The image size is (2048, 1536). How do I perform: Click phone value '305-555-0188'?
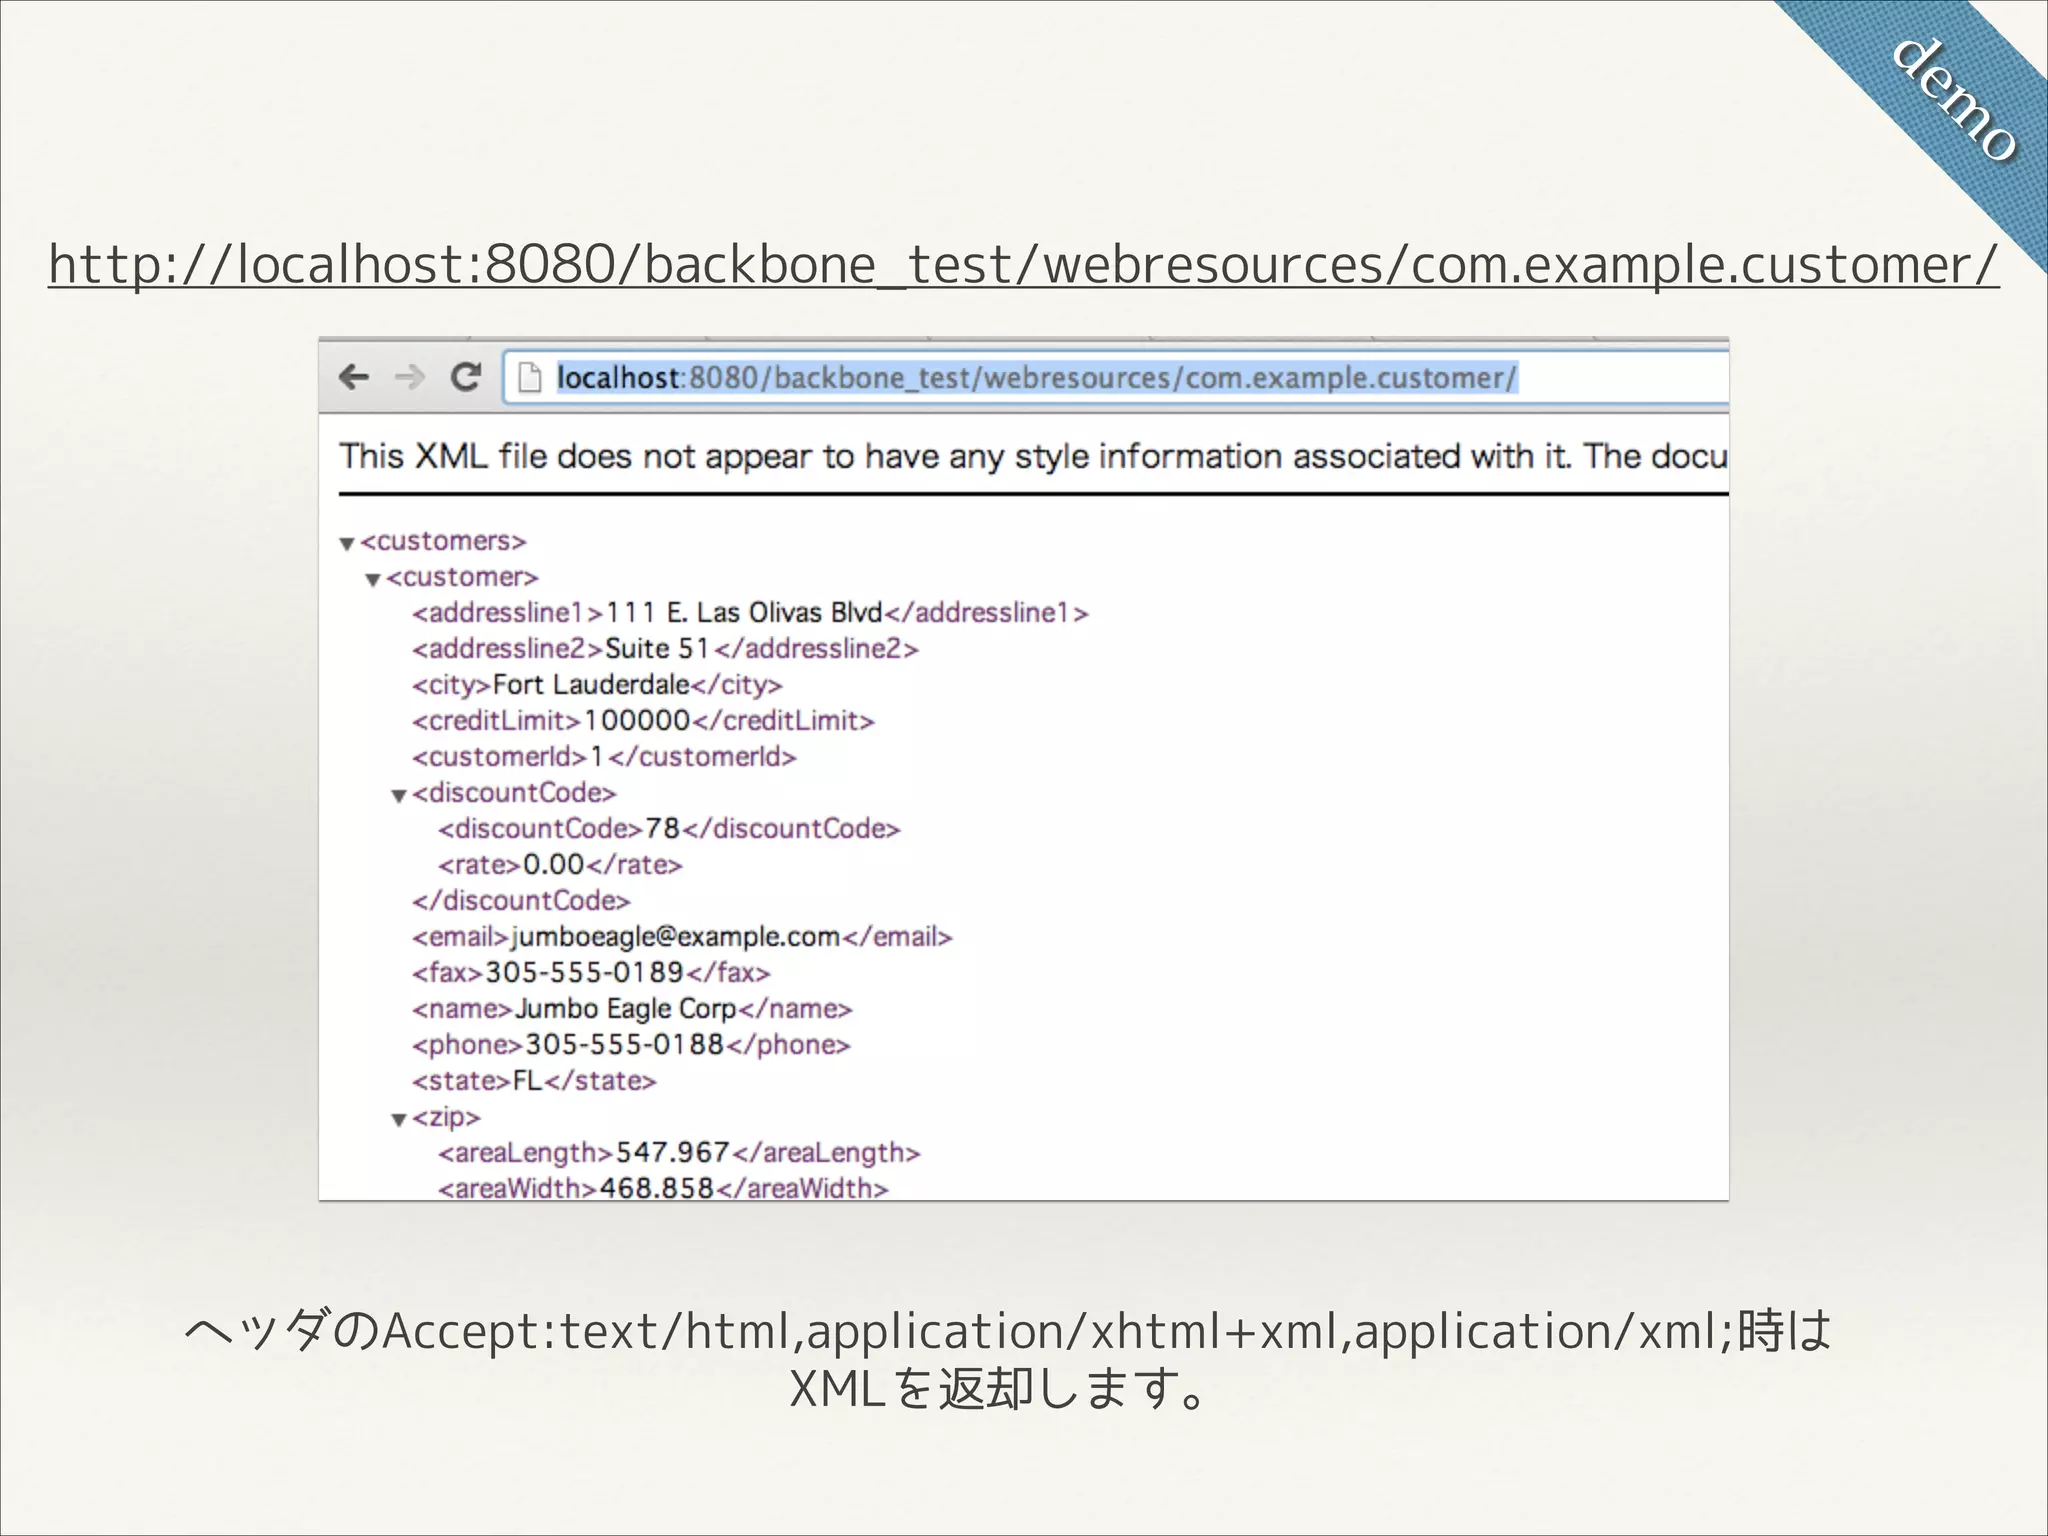click(x=624, y=1044)
